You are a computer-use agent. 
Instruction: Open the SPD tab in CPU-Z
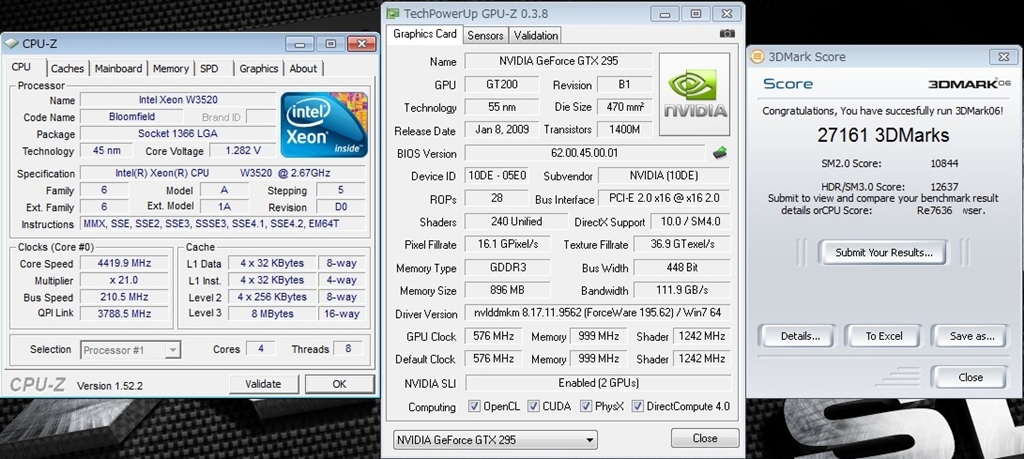click(209, 69)
